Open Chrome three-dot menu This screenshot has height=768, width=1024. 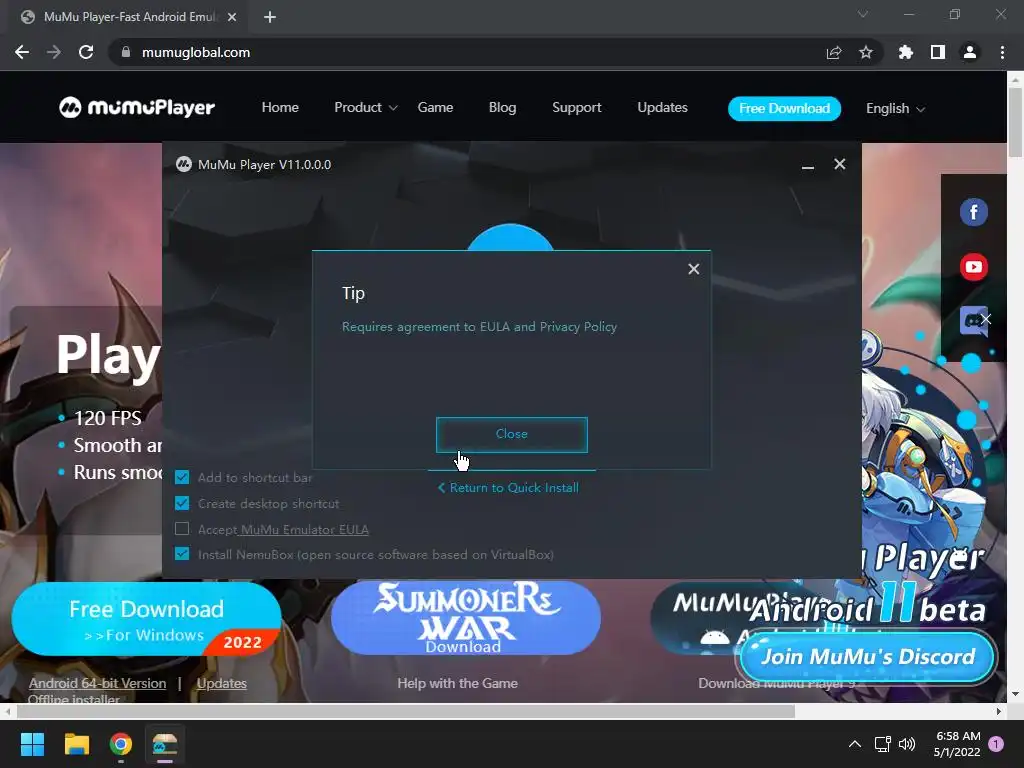click(x=1002, y=52)
